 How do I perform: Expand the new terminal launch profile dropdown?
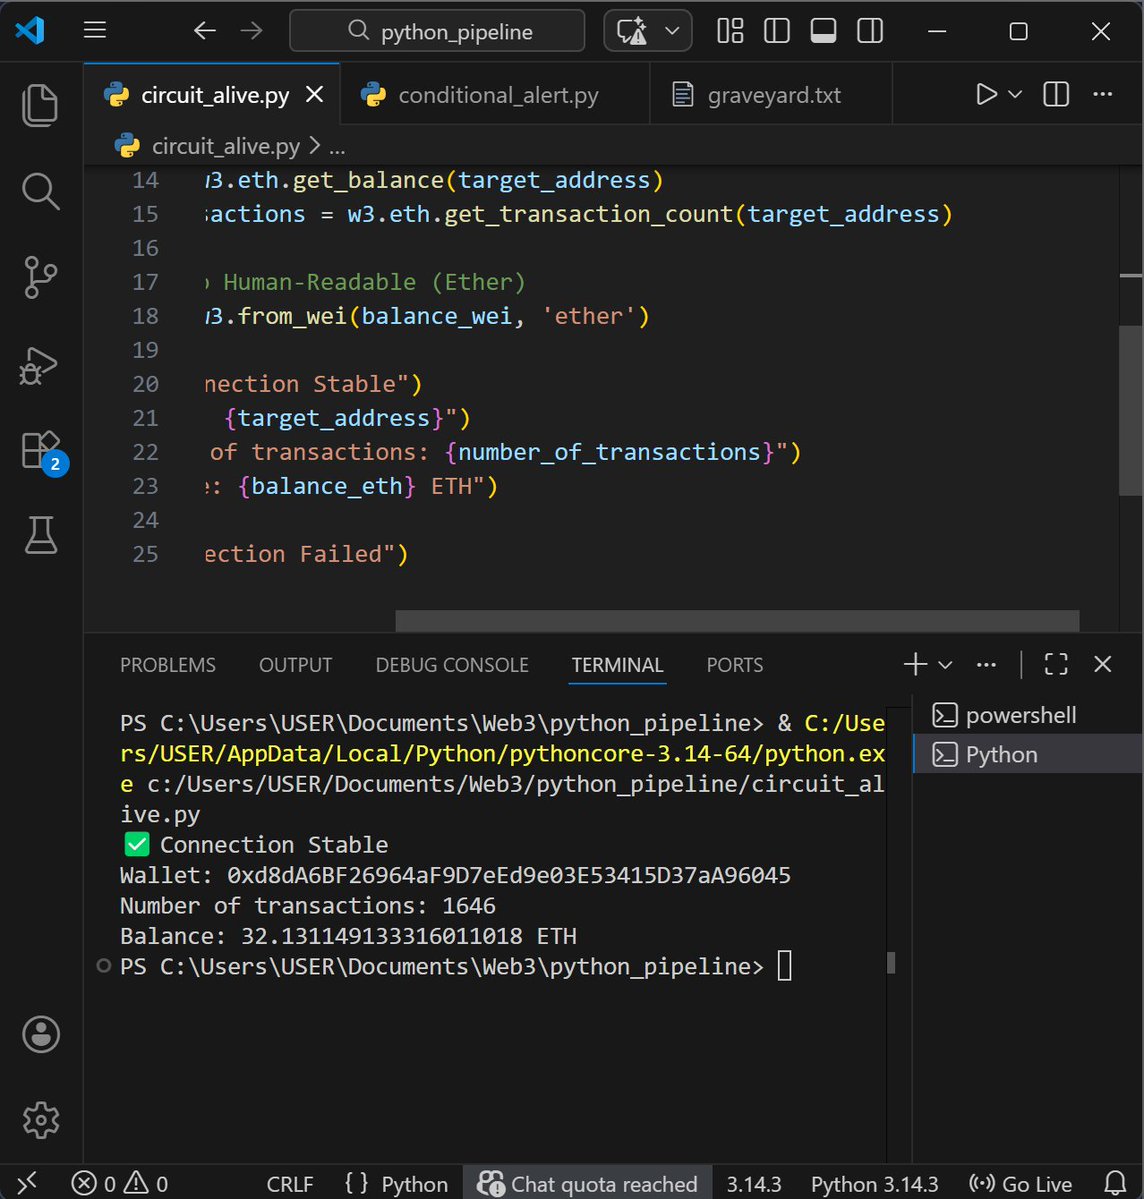click(x=945, y=664)
